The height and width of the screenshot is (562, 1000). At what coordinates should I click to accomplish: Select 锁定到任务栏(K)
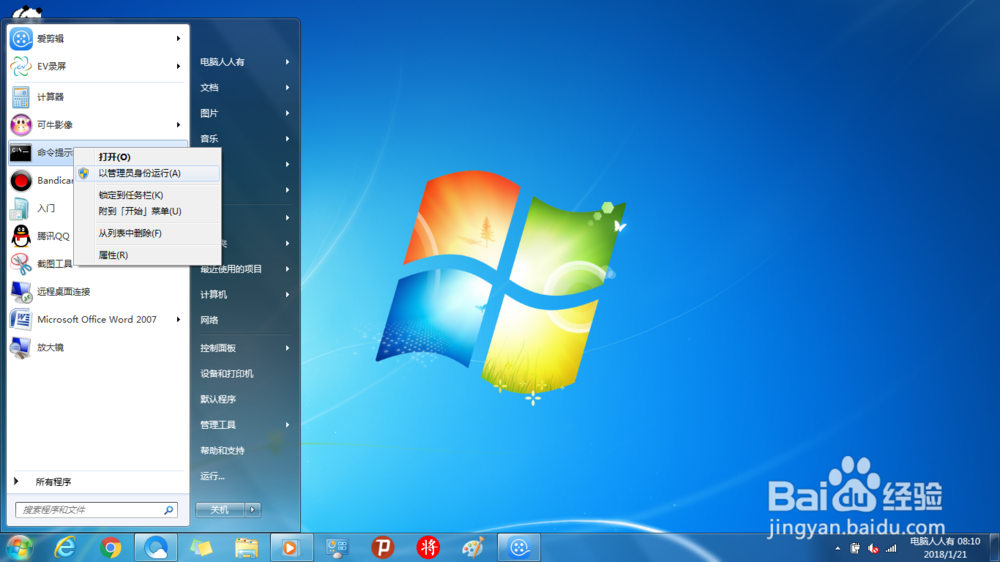pyautogui.click(x=148, y=195)
